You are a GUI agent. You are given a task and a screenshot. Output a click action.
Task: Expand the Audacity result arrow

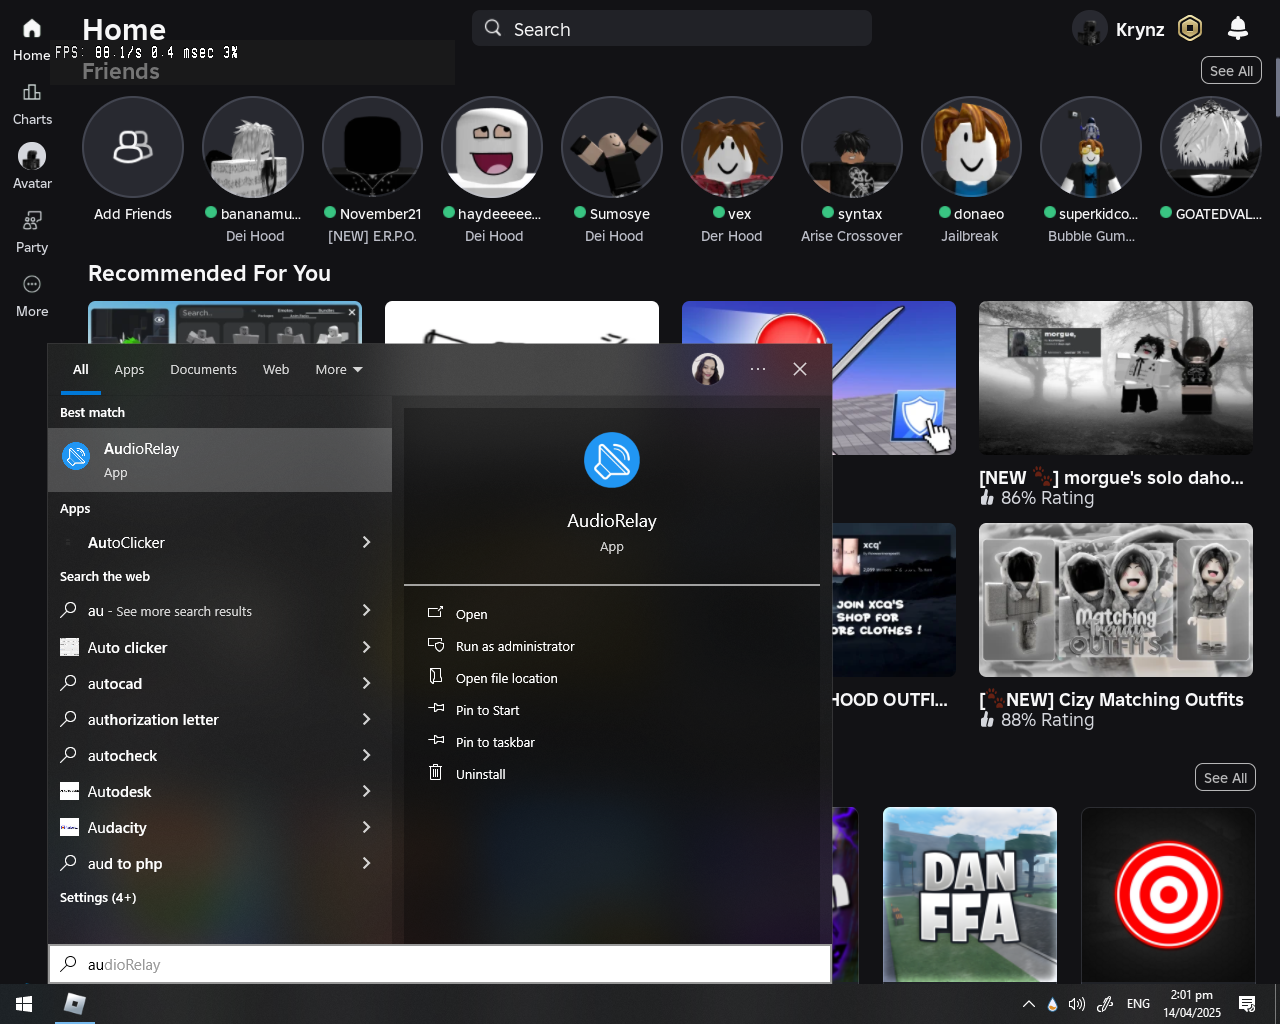[366, 827]
